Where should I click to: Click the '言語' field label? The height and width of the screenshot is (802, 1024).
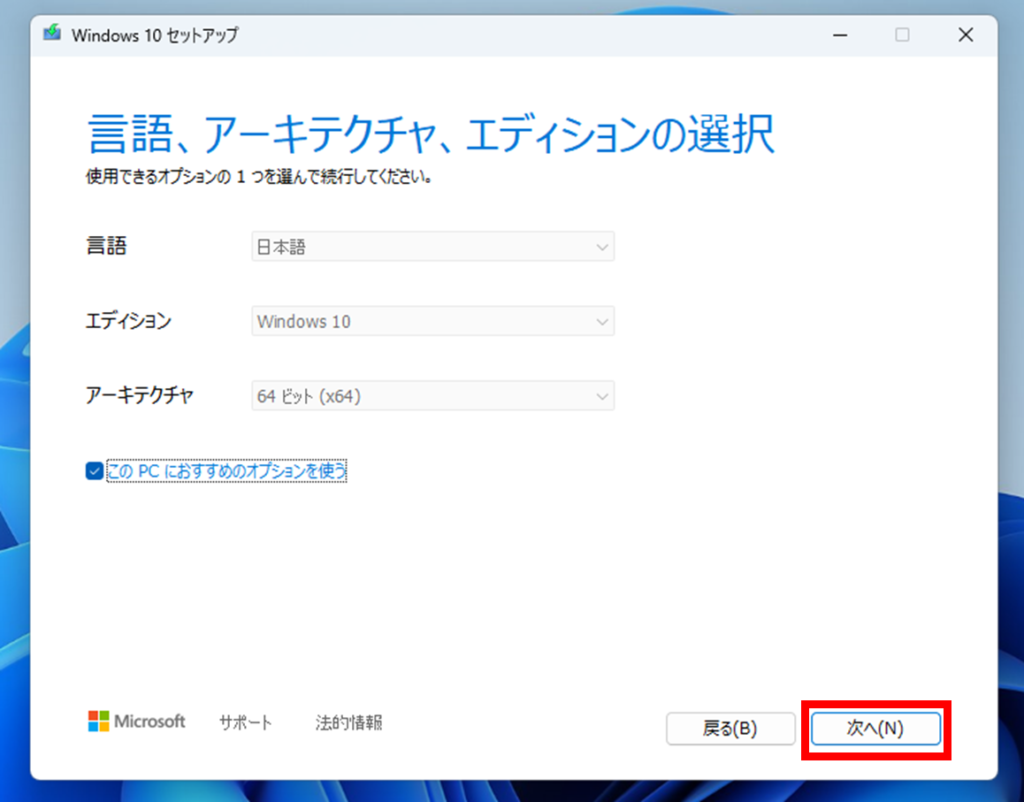106,246
